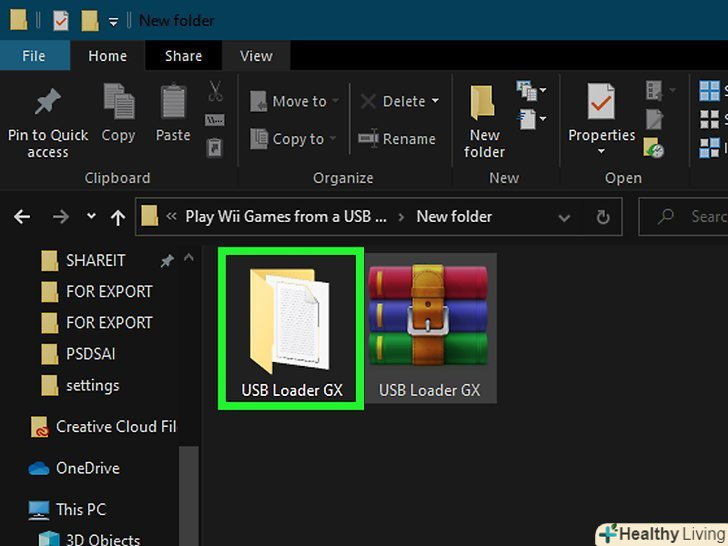
Task: Click the quick access New folder icon in title bar
Action: coord(90,21)
